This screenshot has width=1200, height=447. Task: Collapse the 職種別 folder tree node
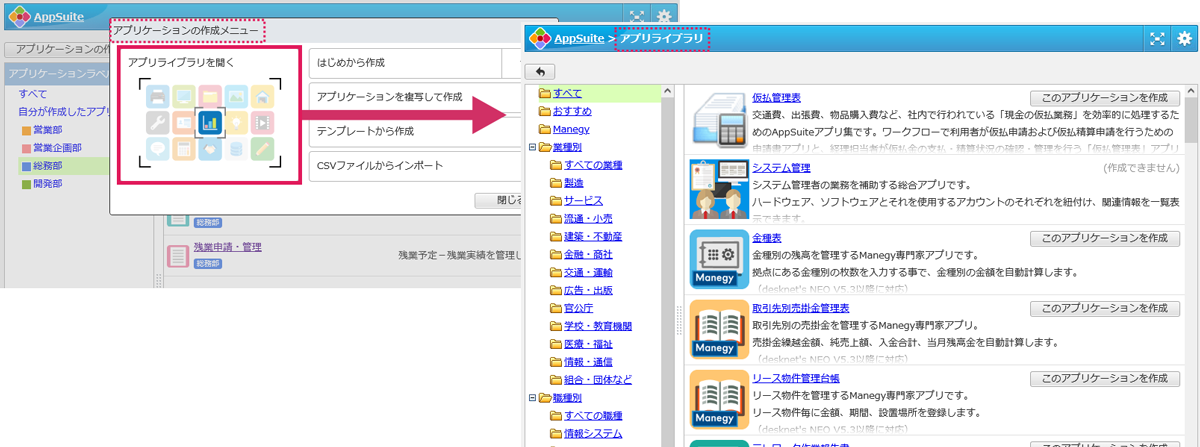532,398
